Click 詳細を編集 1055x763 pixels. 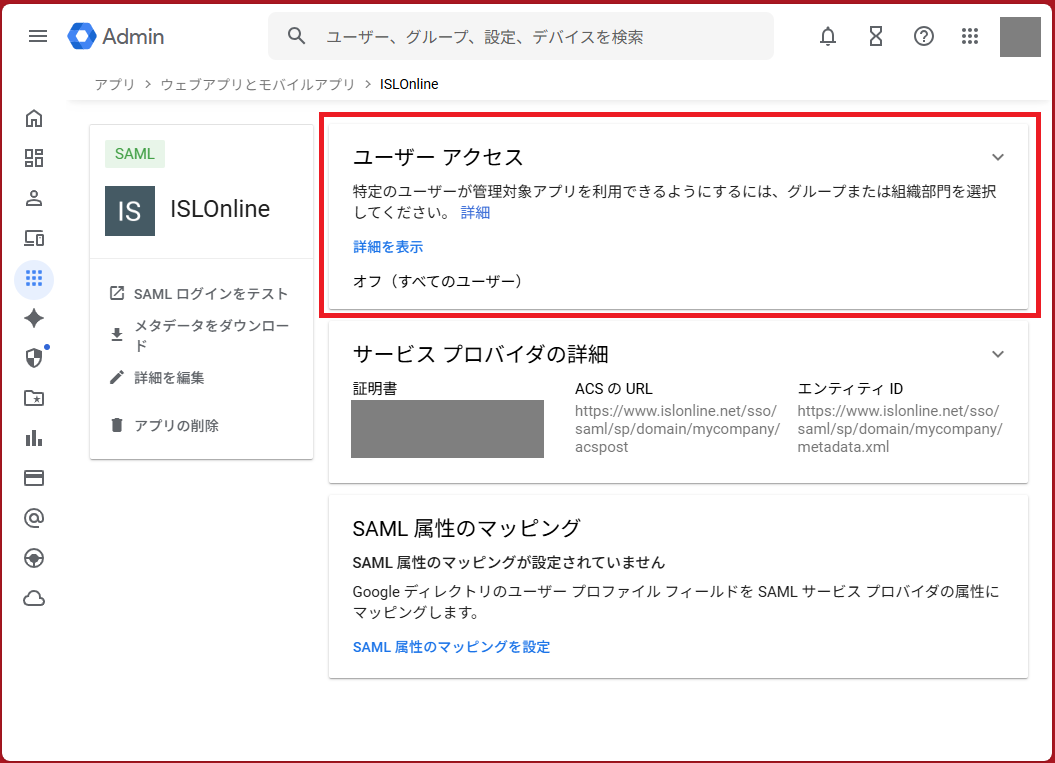coord(169,377)
